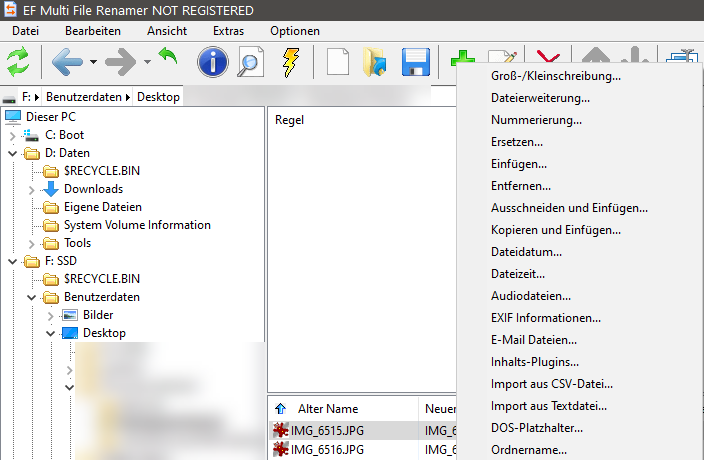Click the red X delete rule icon

[x=548, y=57]
